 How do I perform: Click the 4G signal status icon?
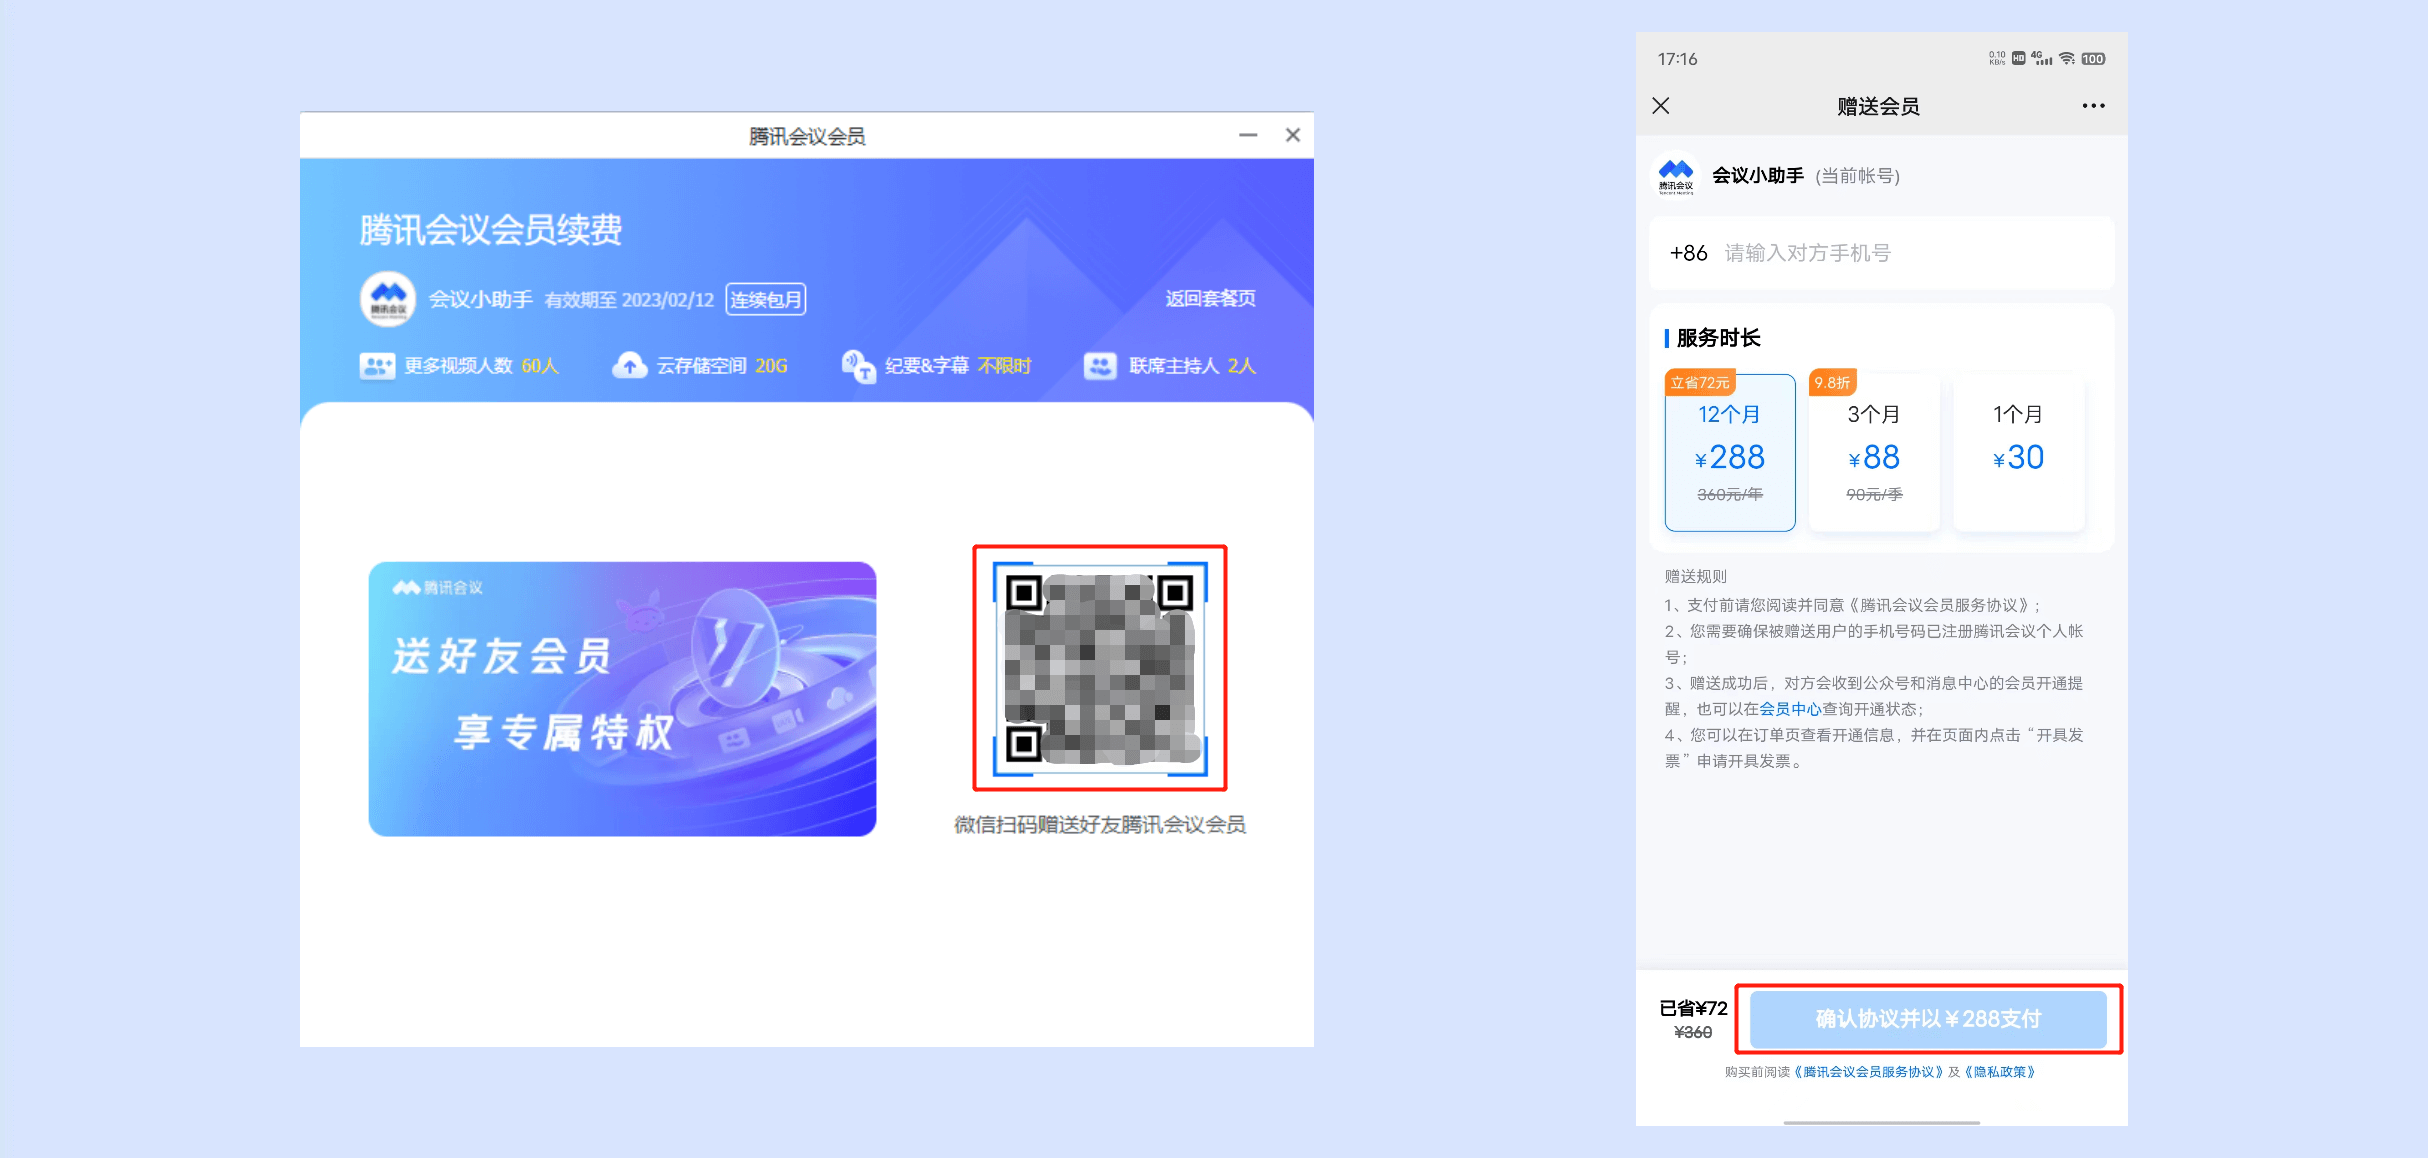2041,59
